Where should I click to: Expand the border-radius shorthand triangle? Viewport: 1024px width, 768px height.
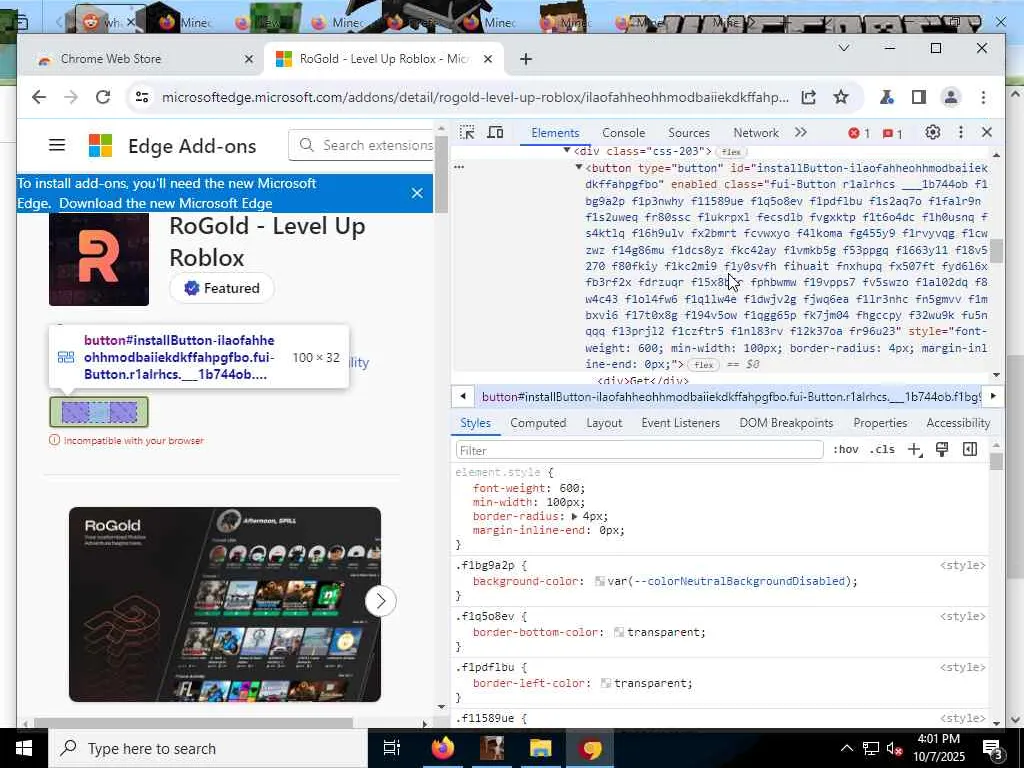tap(574, 516)
